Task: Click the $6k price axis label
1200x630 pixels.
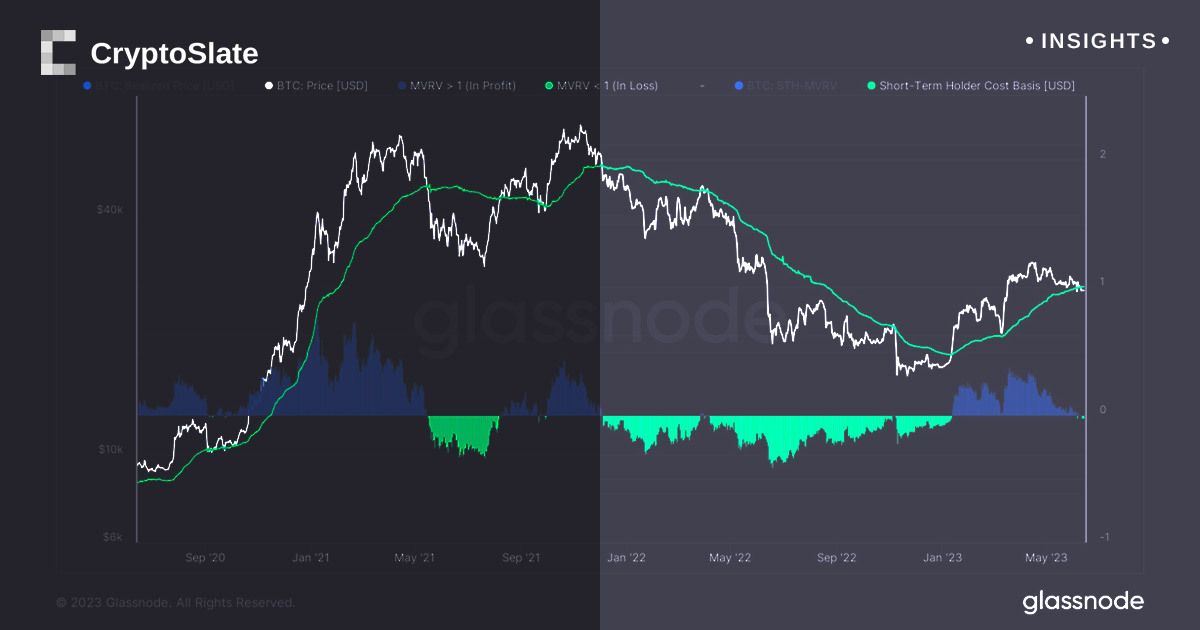Action: [112, 537]
